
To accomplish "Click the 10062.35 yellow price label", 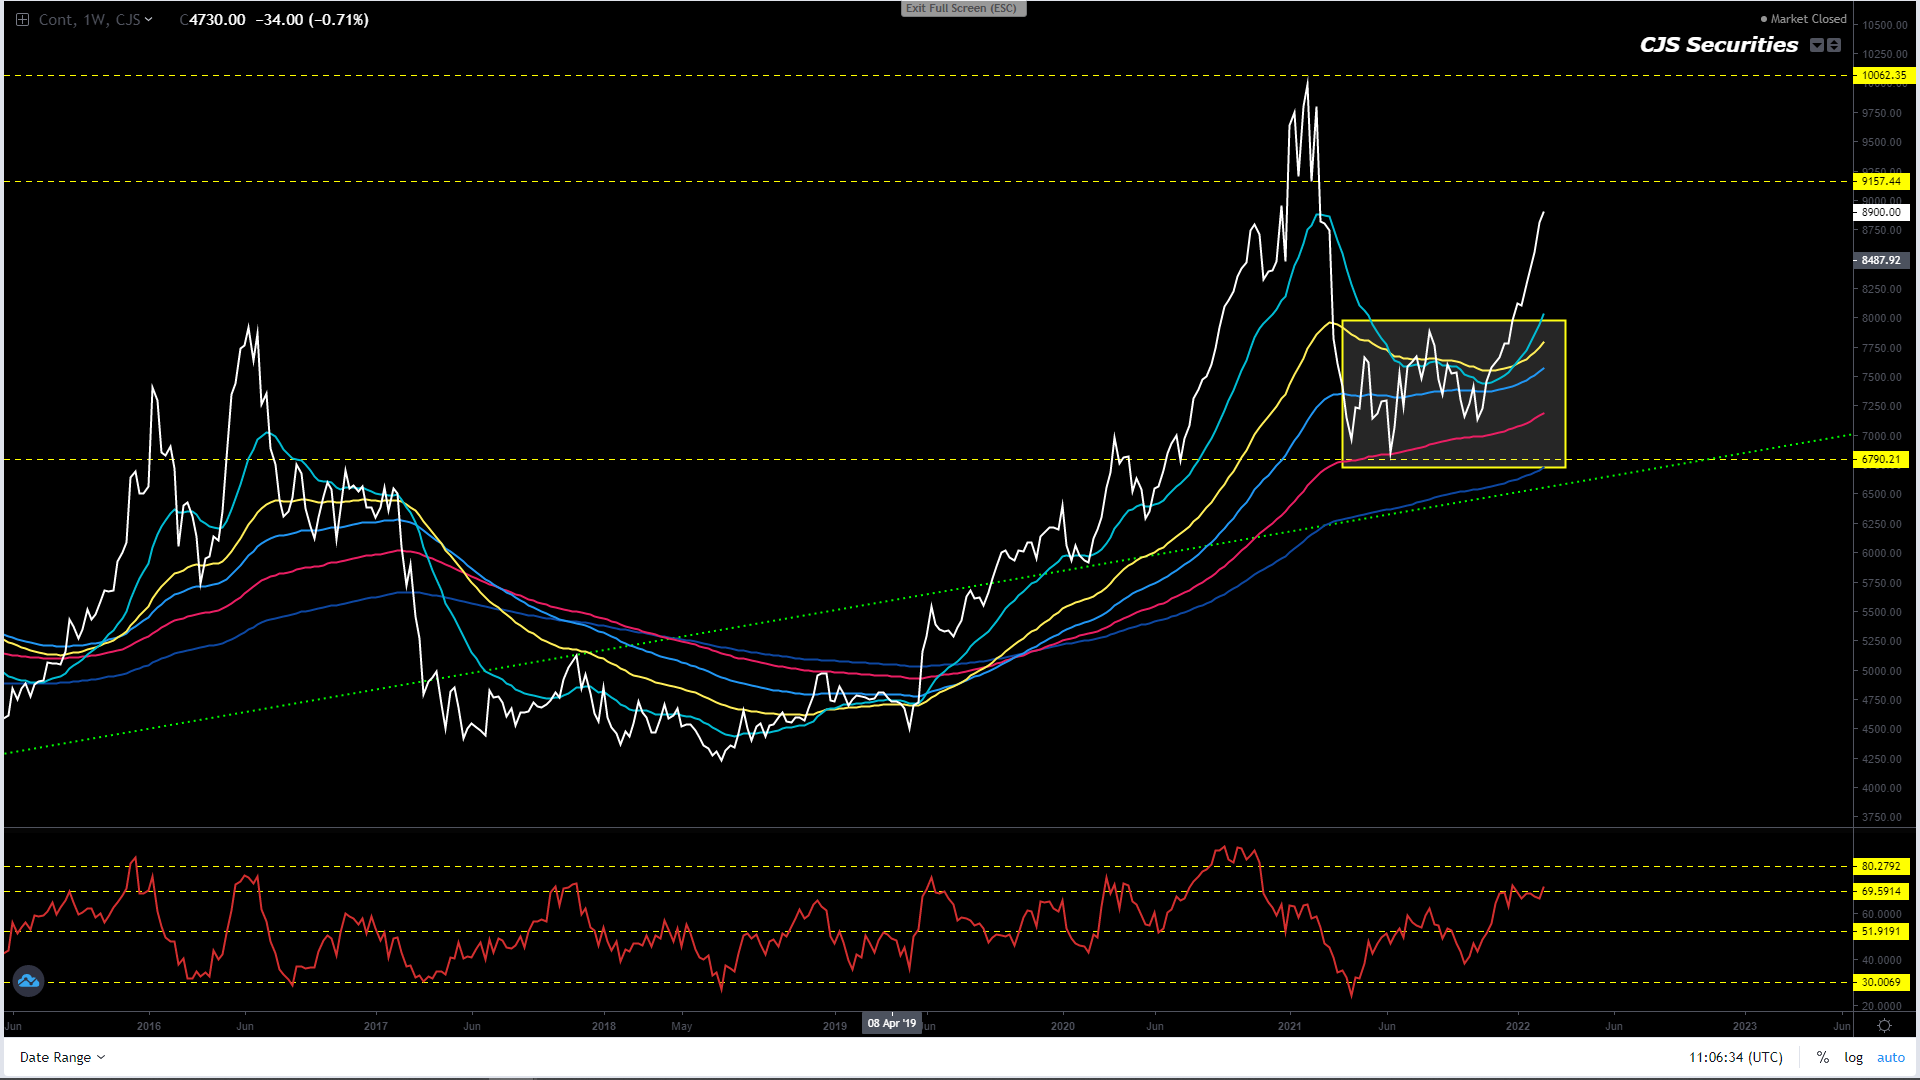I will point(1882,75).
